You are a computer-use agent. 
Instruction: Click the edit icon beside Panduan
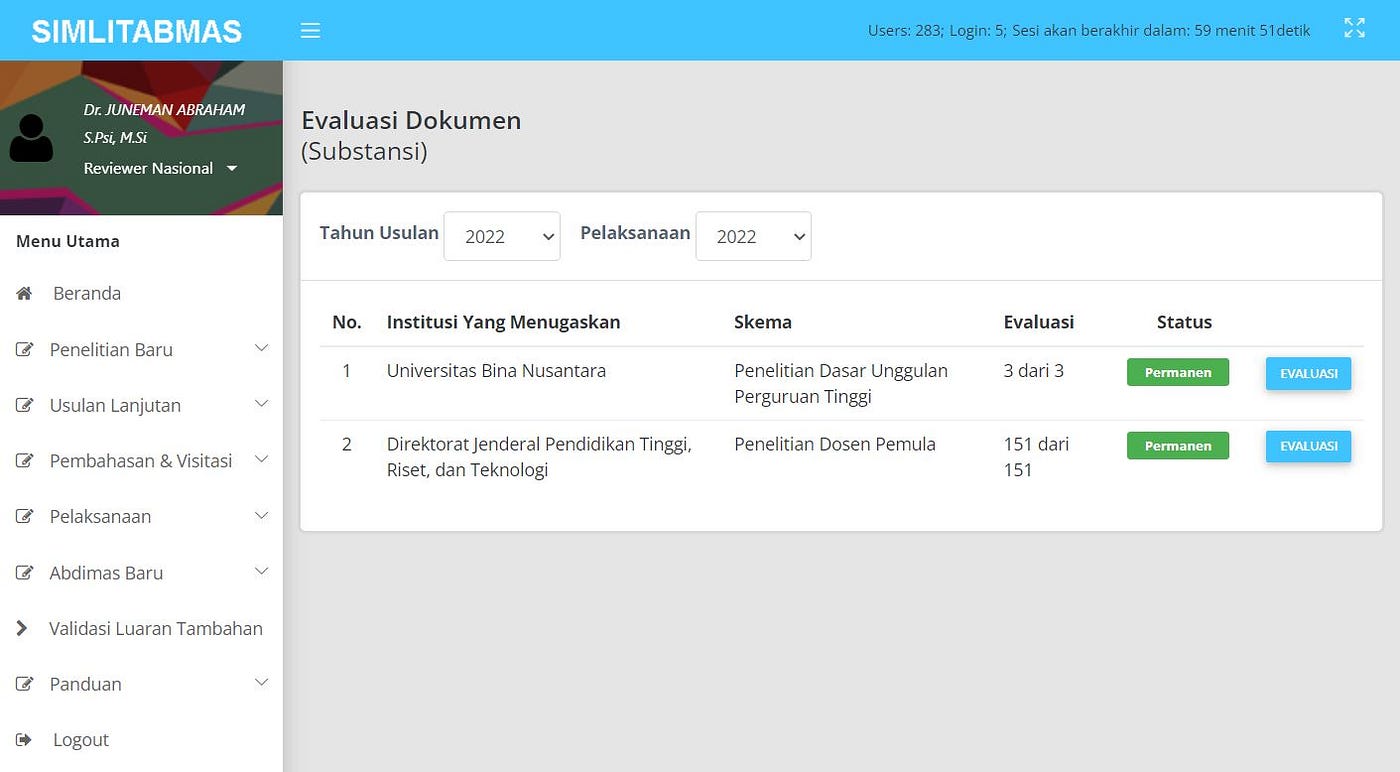(24, 684)
